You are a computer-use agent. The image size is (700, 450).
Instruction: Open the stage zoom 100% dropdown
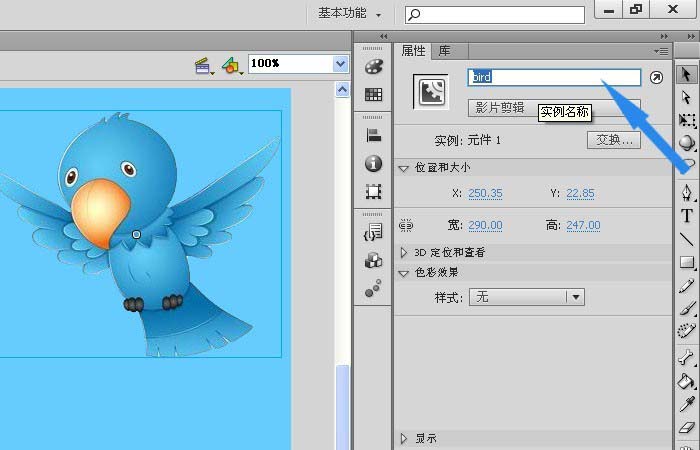pos(340,64)
